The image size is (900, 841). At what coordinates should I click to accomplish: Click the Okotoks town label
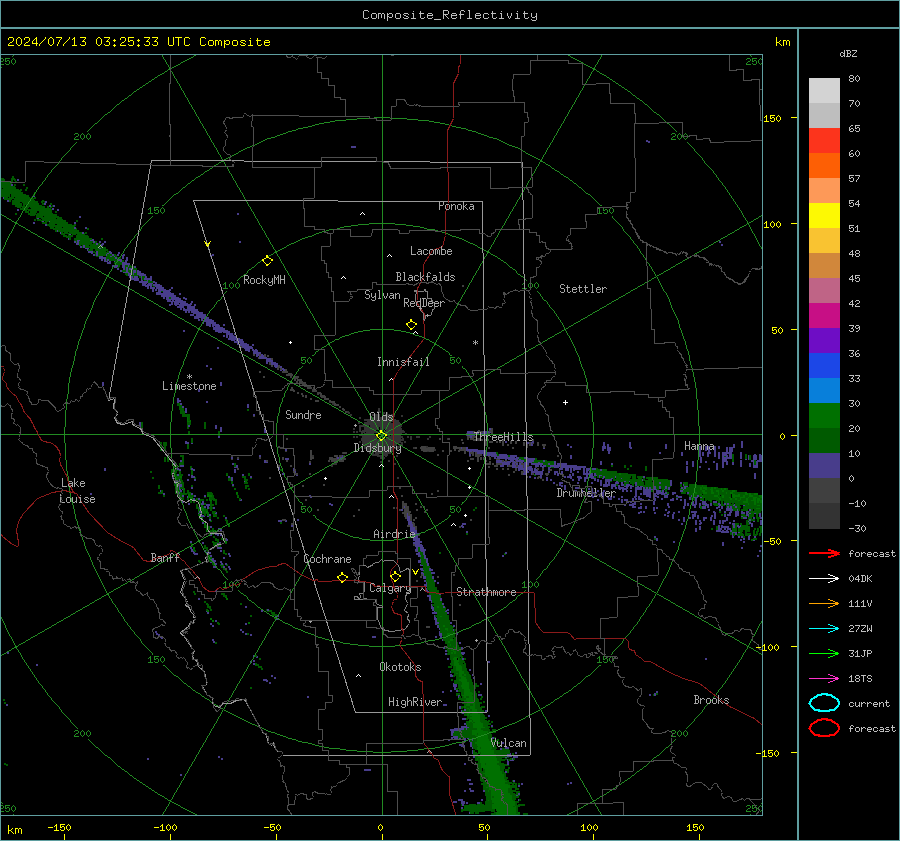(x=400, y=667)
